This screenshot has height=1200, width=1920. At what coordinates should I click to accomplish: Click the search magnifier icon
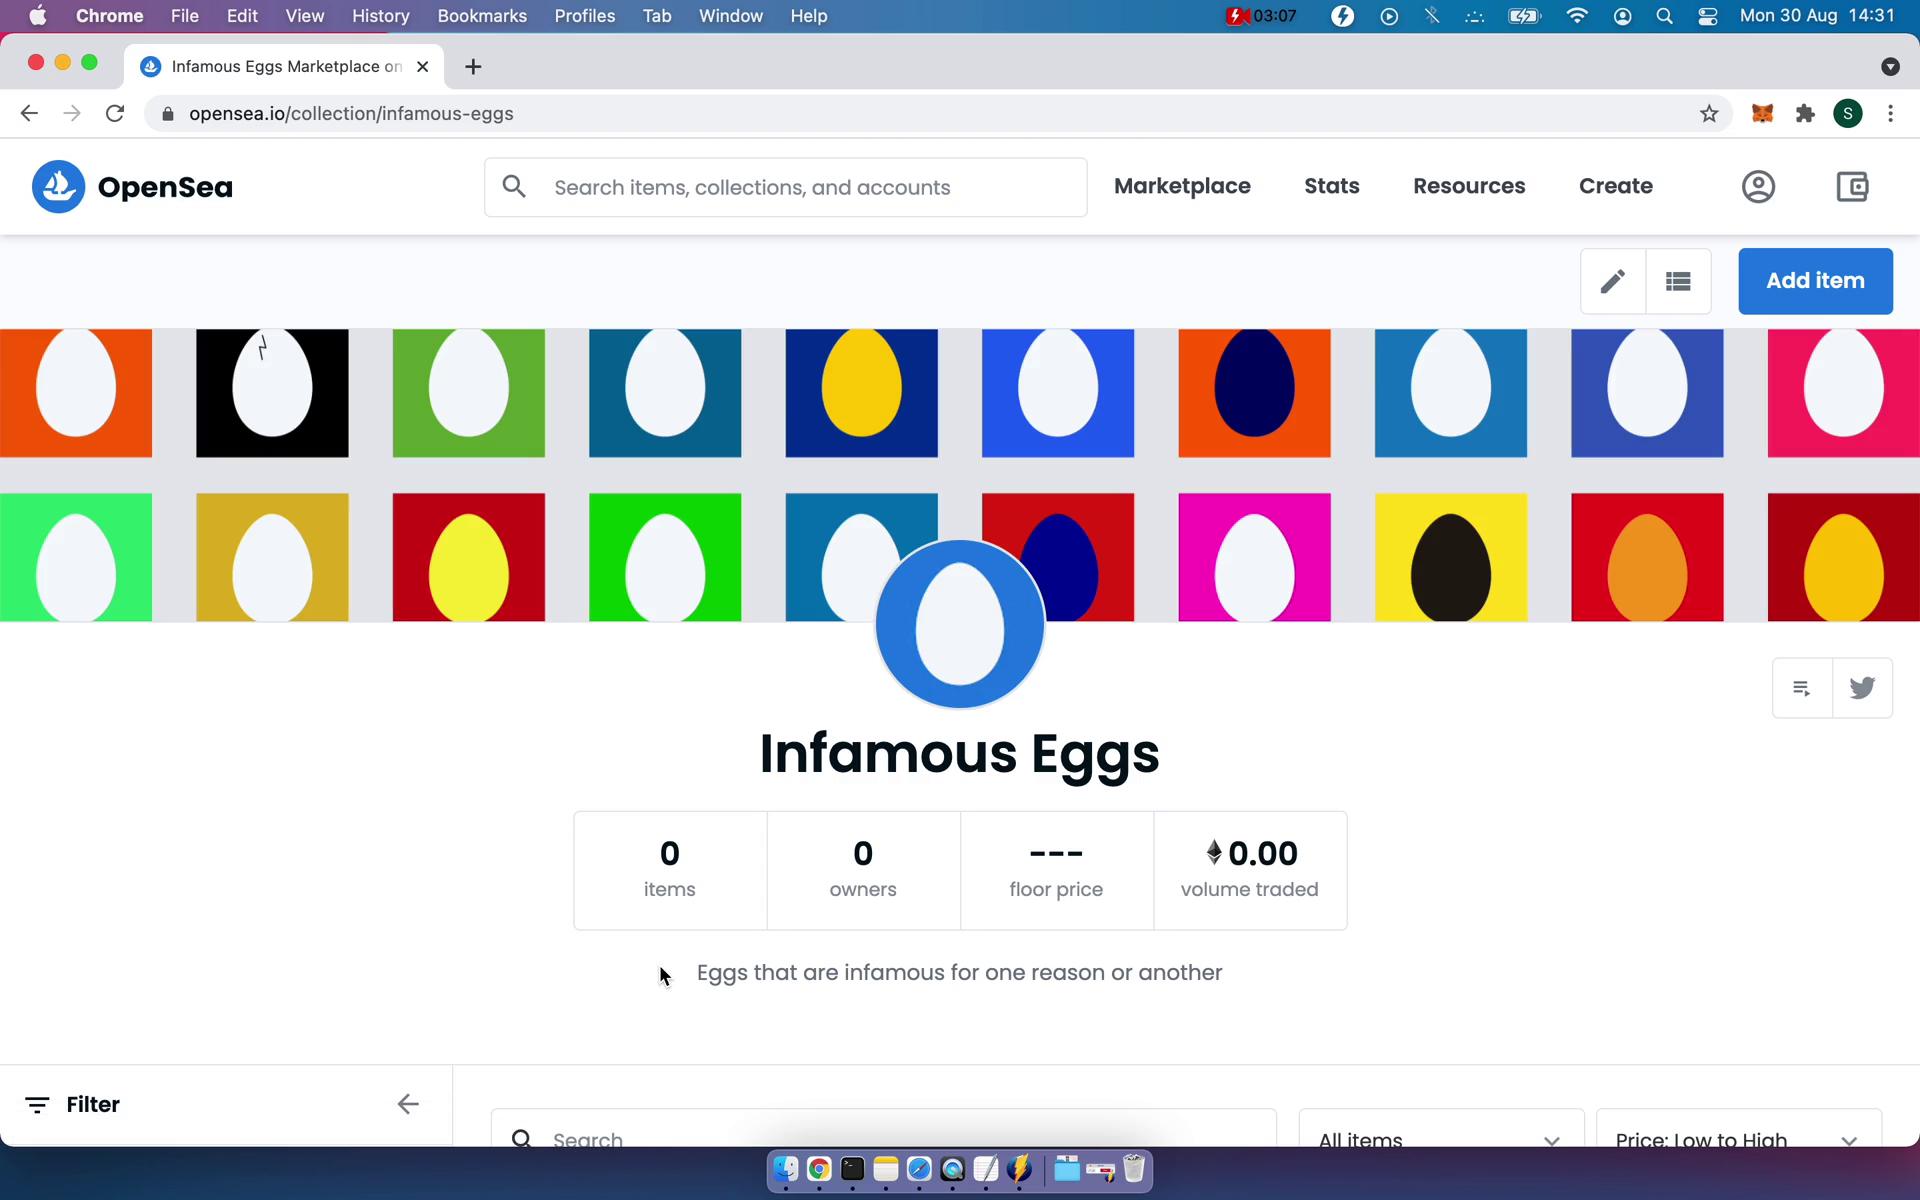(x=513, y=185)
